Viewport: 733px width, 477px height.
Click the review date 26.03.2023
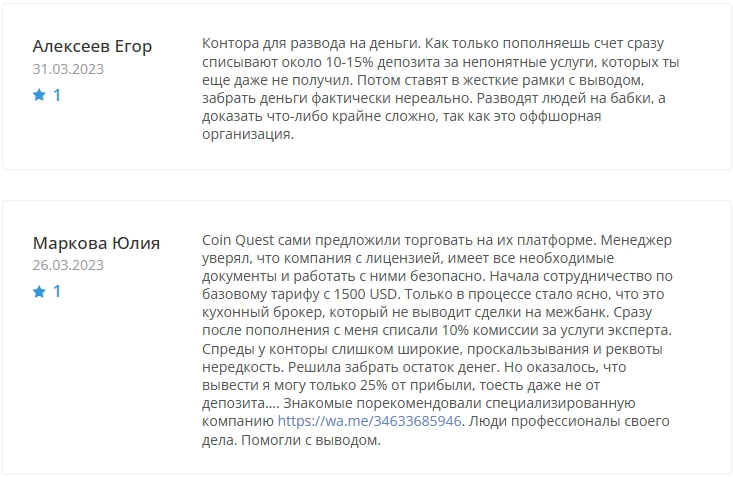68,265
